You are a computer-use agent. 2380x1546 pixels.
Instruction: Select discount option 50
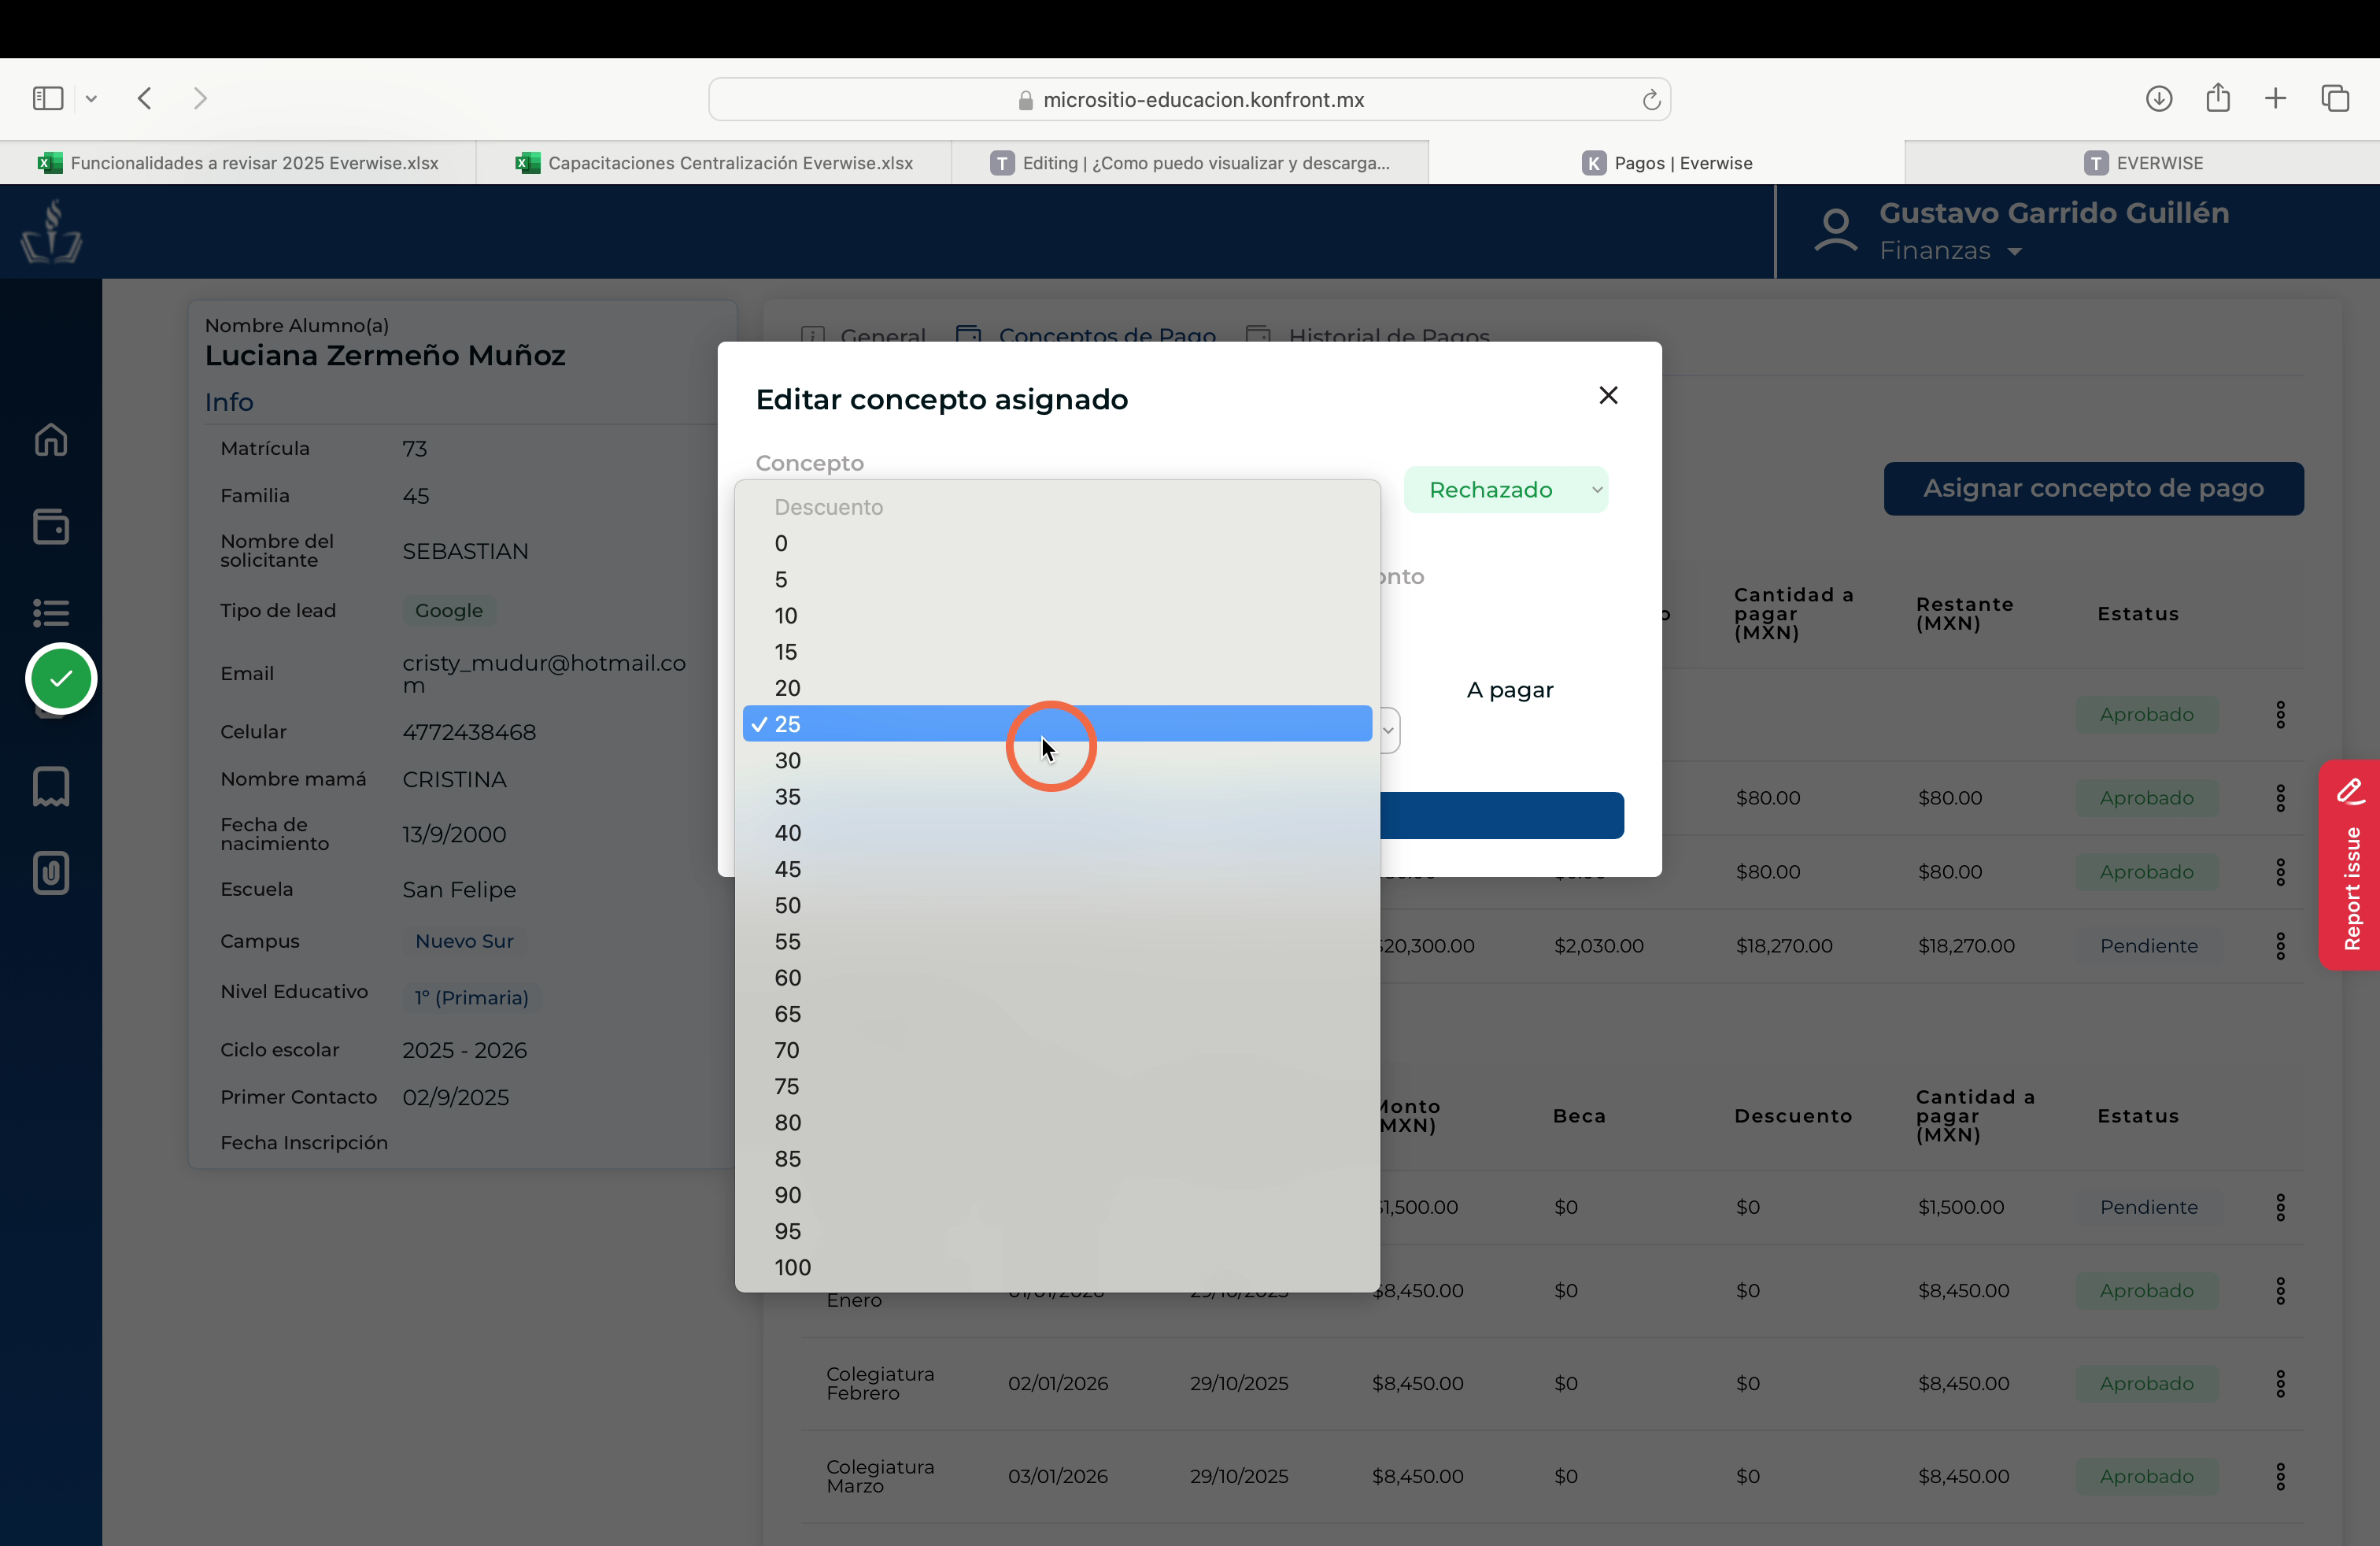pos(1057,905)
